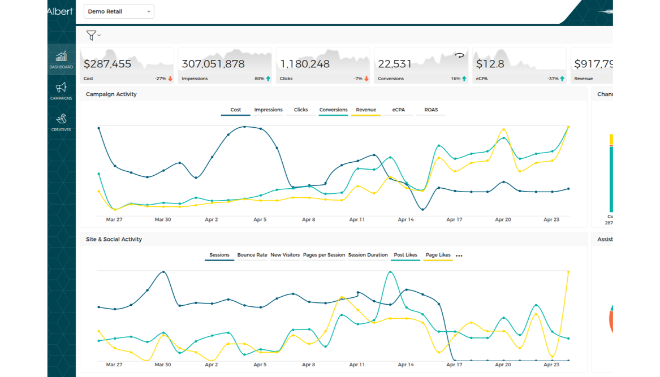This screenshot has height=377, width=660.
Task: Click the Albert logo
Action: tap(60, 11)
